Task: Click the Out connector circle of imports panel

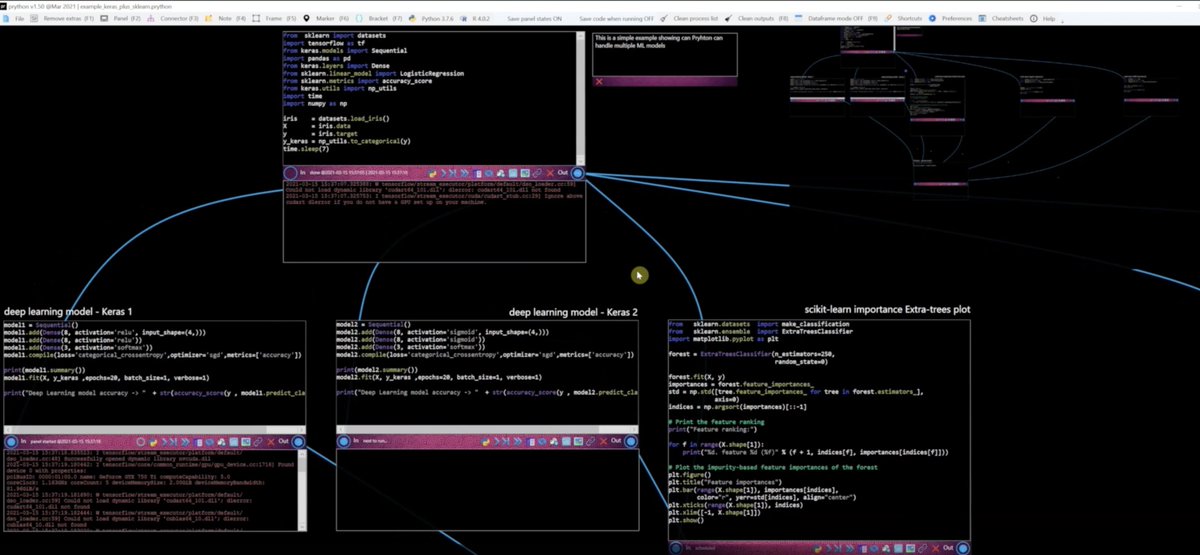Action: click(578, 172)
